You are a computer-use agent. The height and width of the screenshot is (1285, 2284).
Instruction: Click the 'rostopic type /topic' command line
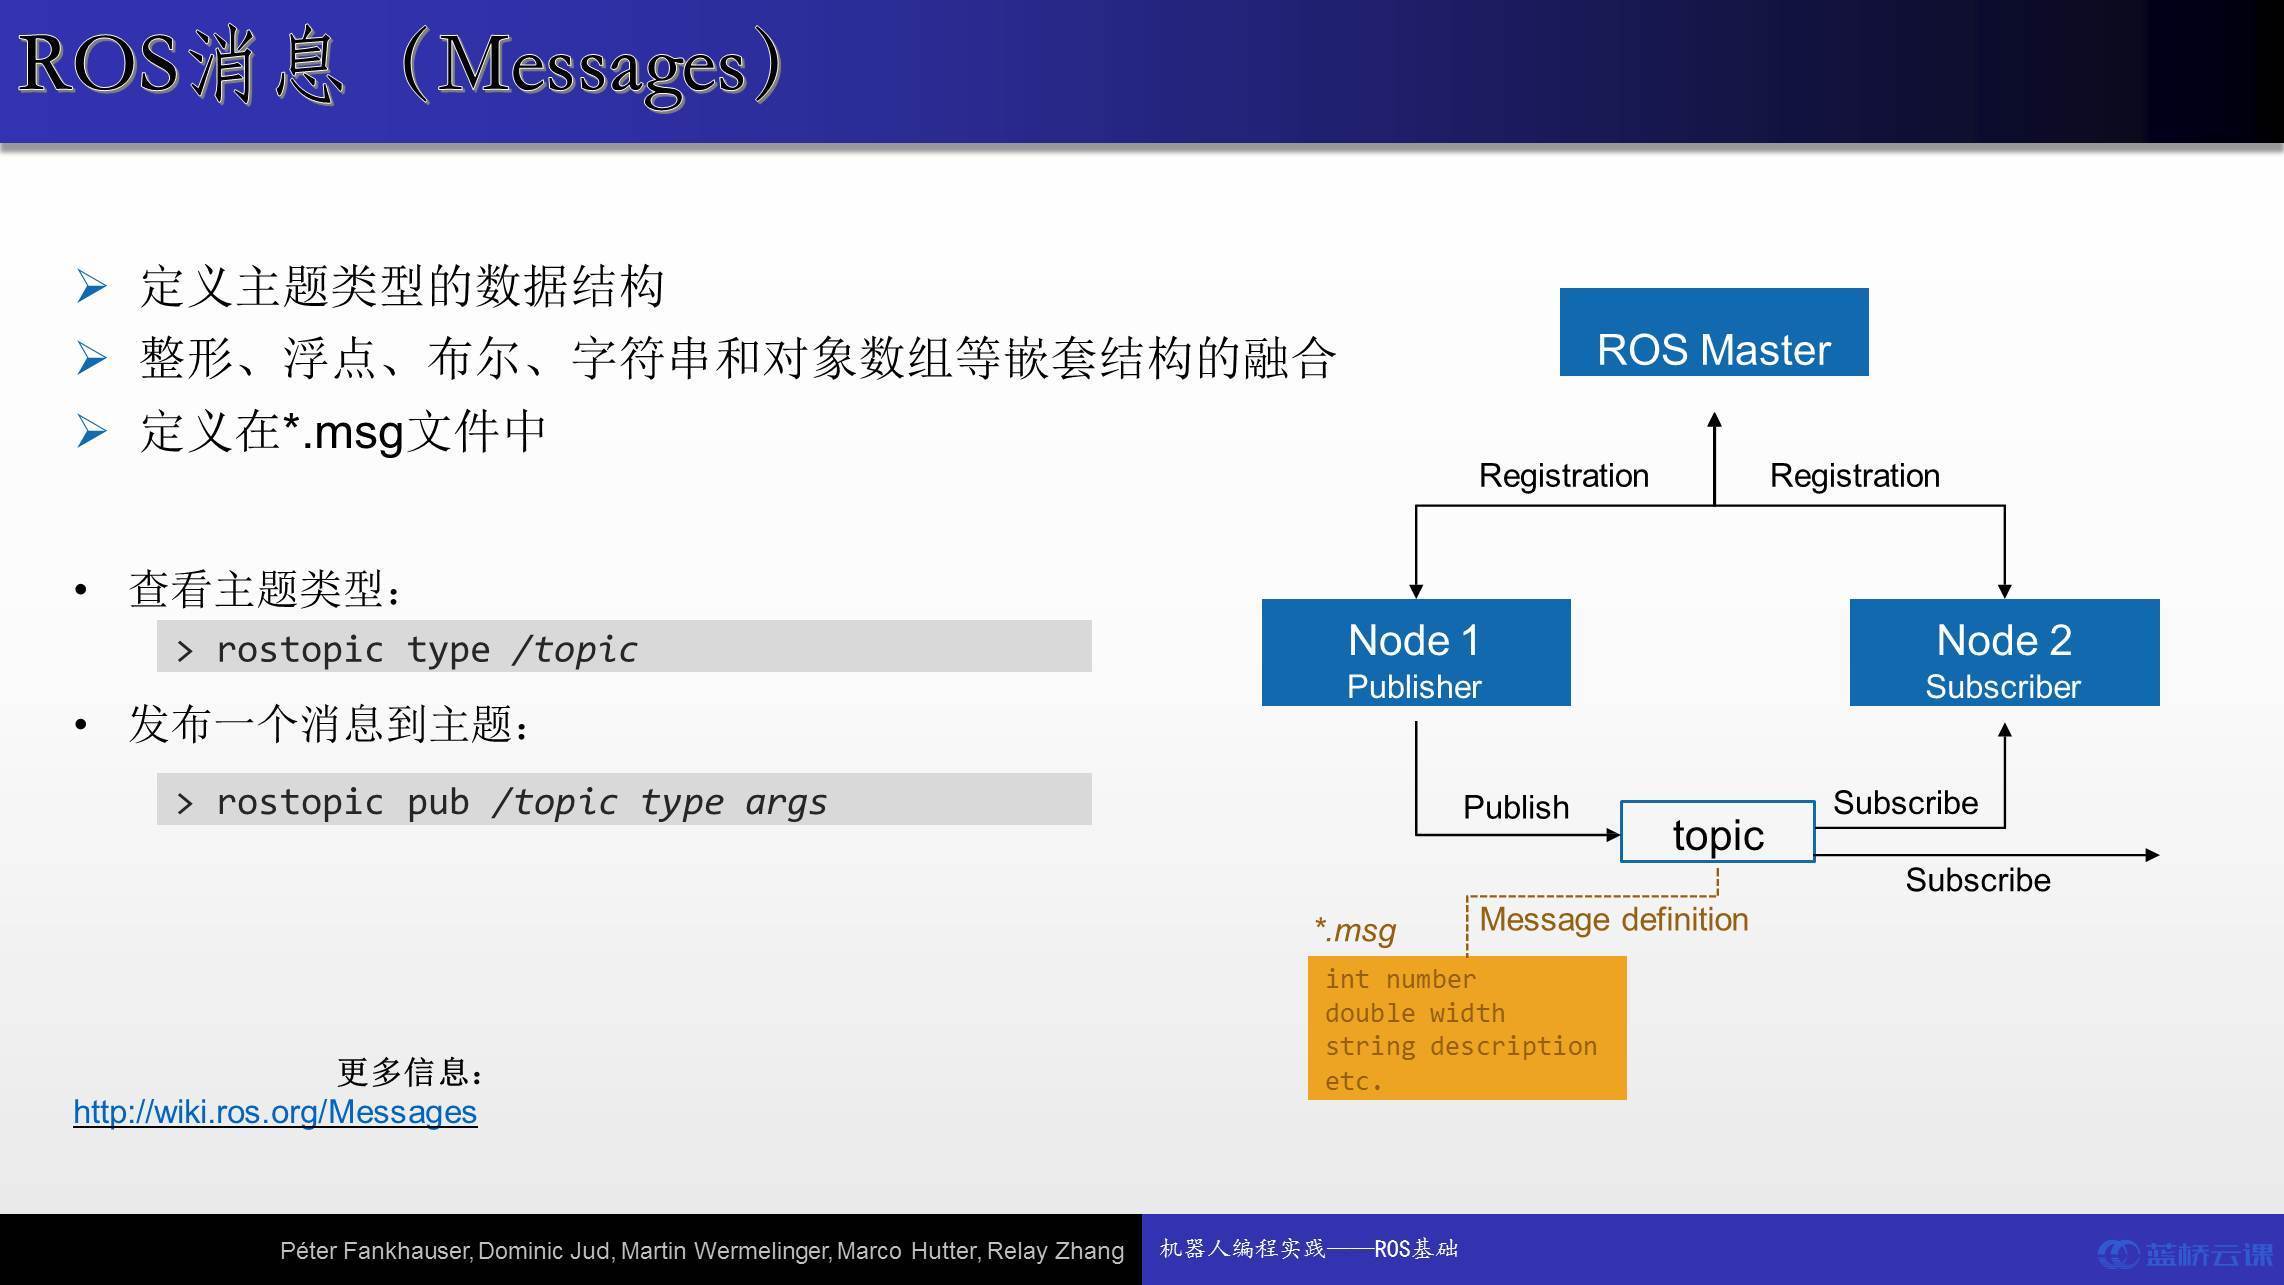coord(624,646)
